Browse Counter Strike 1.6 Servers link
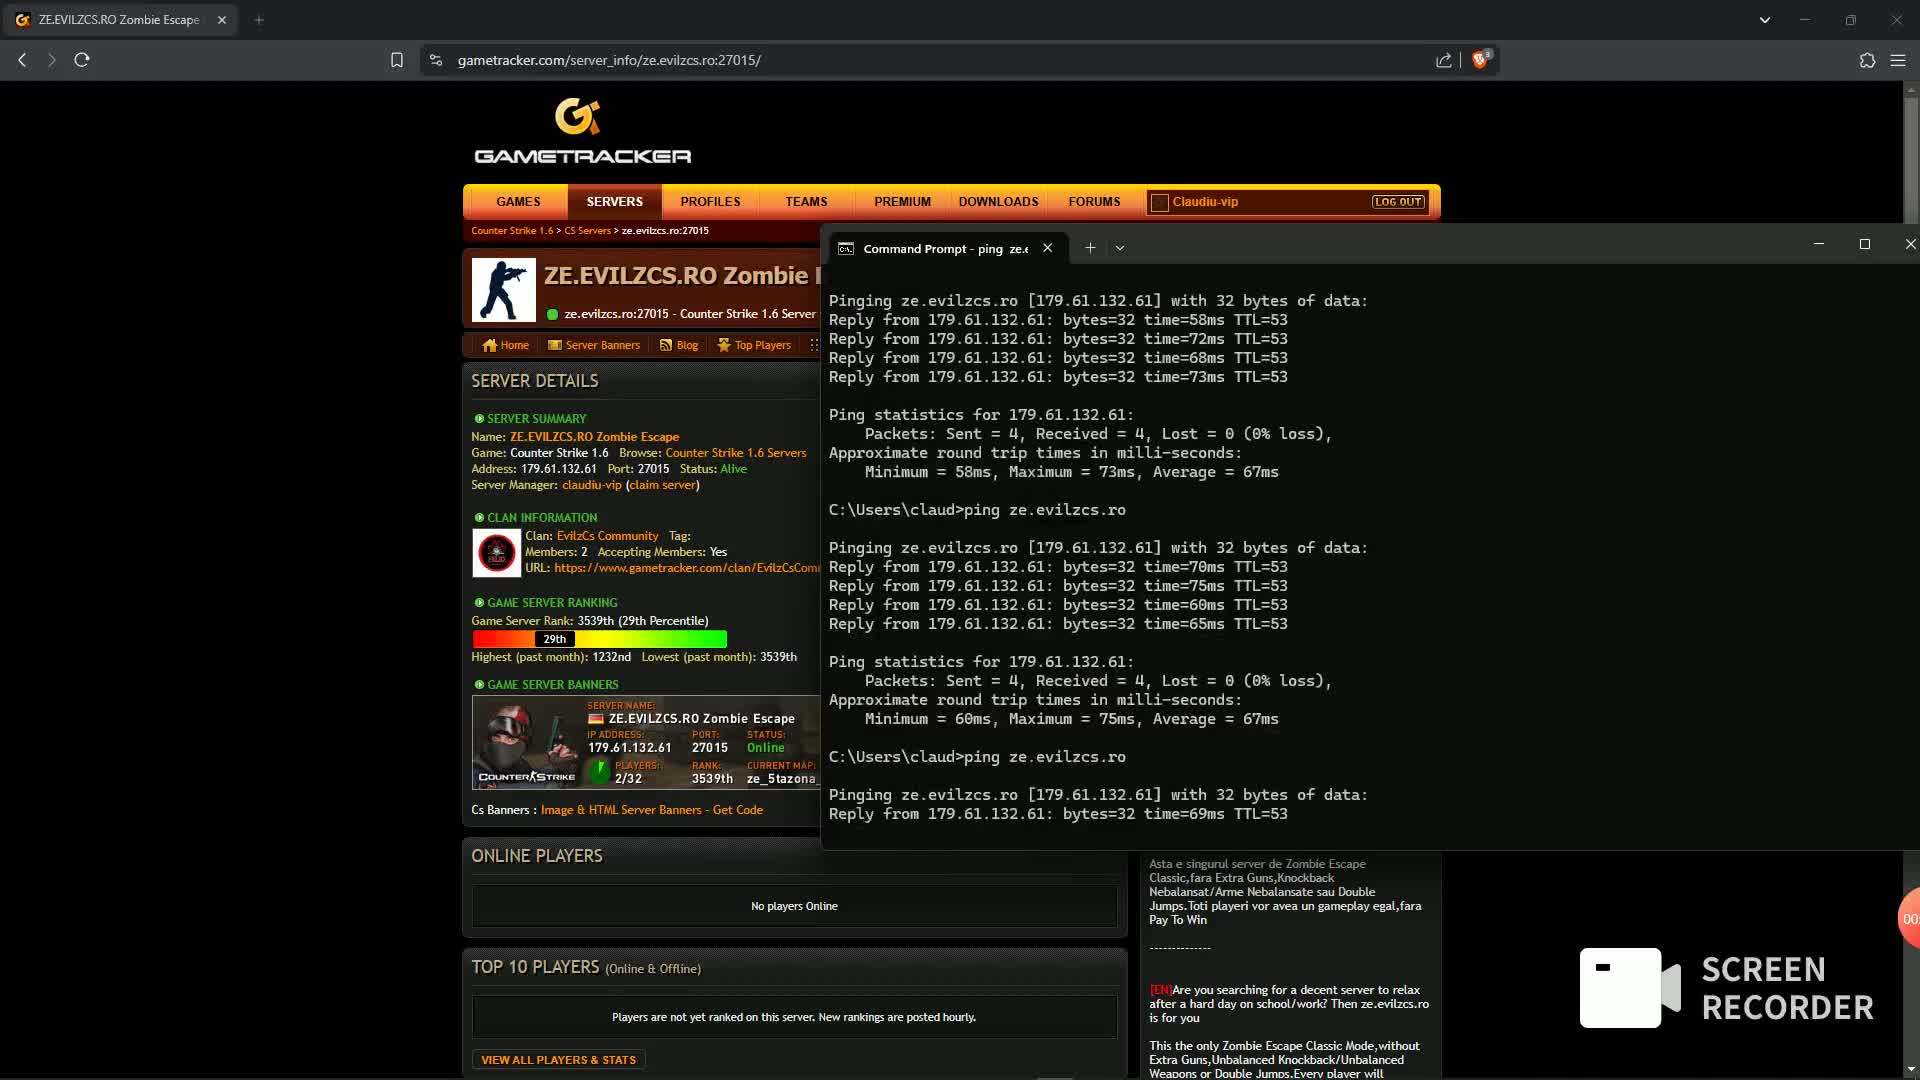The width and height of the screenshot is (1920, 1080). 736,453
